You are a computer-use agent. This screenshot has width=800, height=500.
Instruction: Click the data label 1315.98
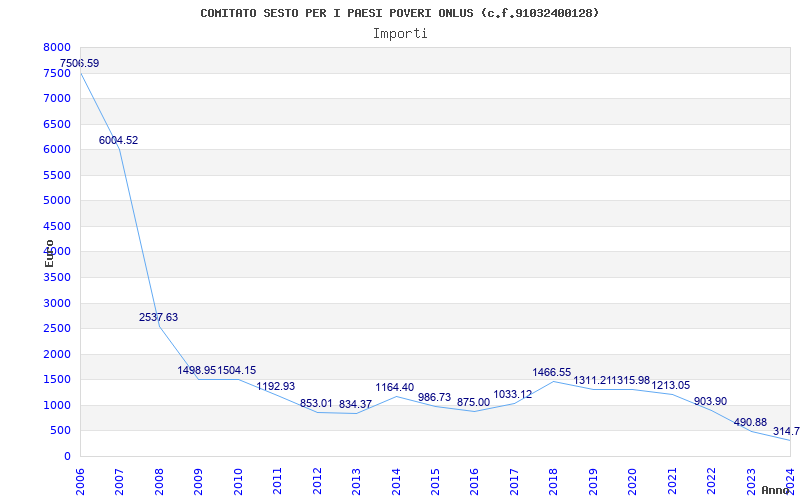(x=631, y=381)
